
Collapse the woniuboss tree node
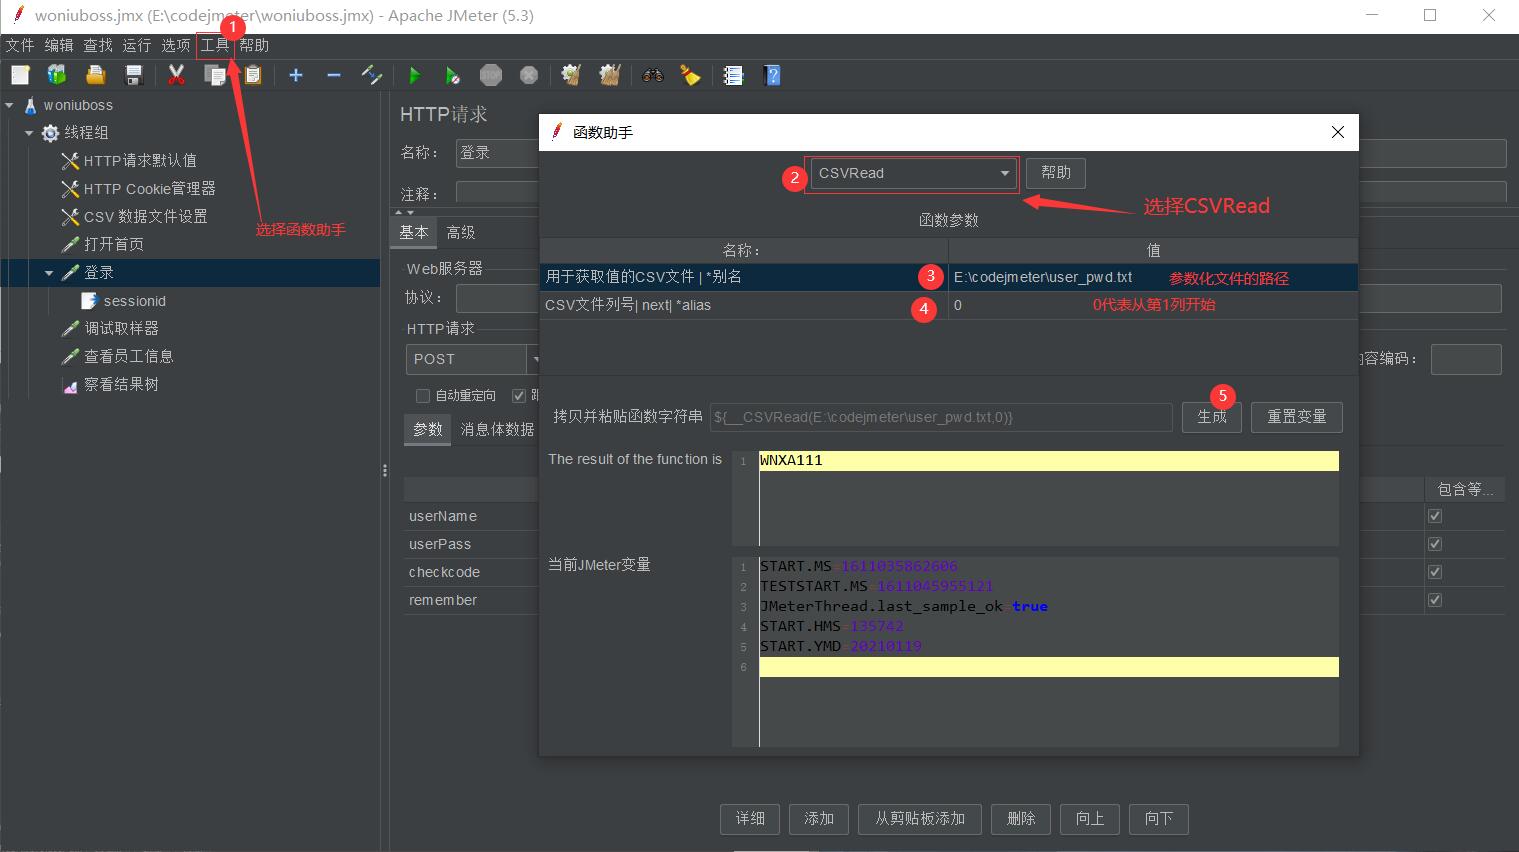coord(10,105)
